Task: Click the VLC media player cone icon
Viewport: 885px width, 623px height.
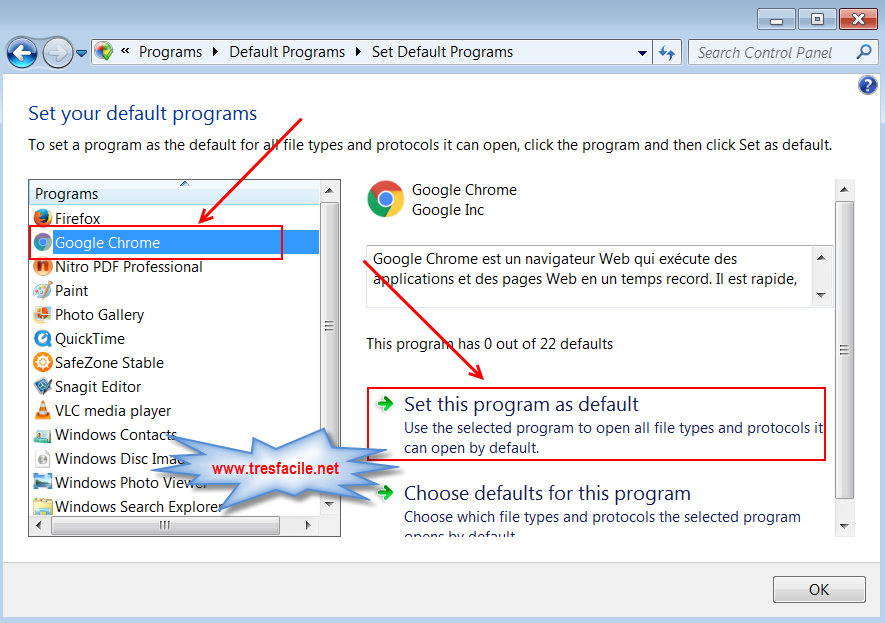Action: tap(42, 410)
